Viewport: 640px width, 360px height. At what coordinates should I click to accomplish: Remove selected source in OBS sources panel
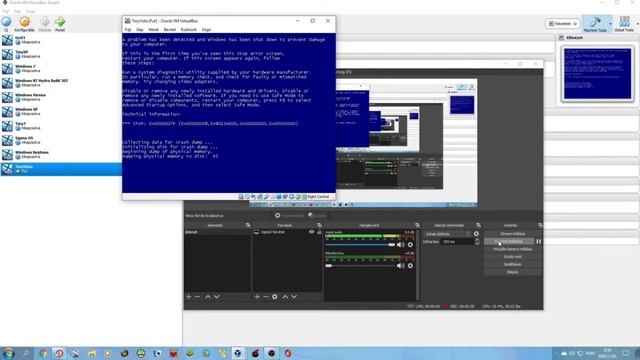(266, 297)
